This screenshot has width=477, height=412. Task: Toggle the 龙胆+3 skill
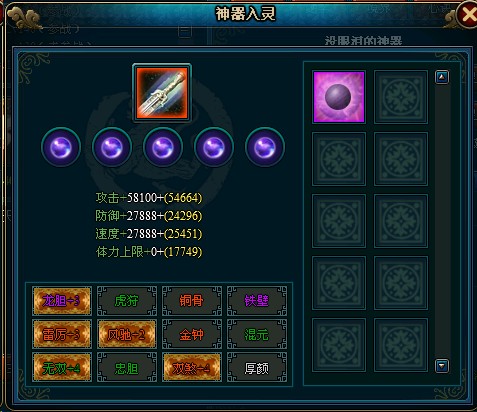pyautogui.click(x=62, y=301)
